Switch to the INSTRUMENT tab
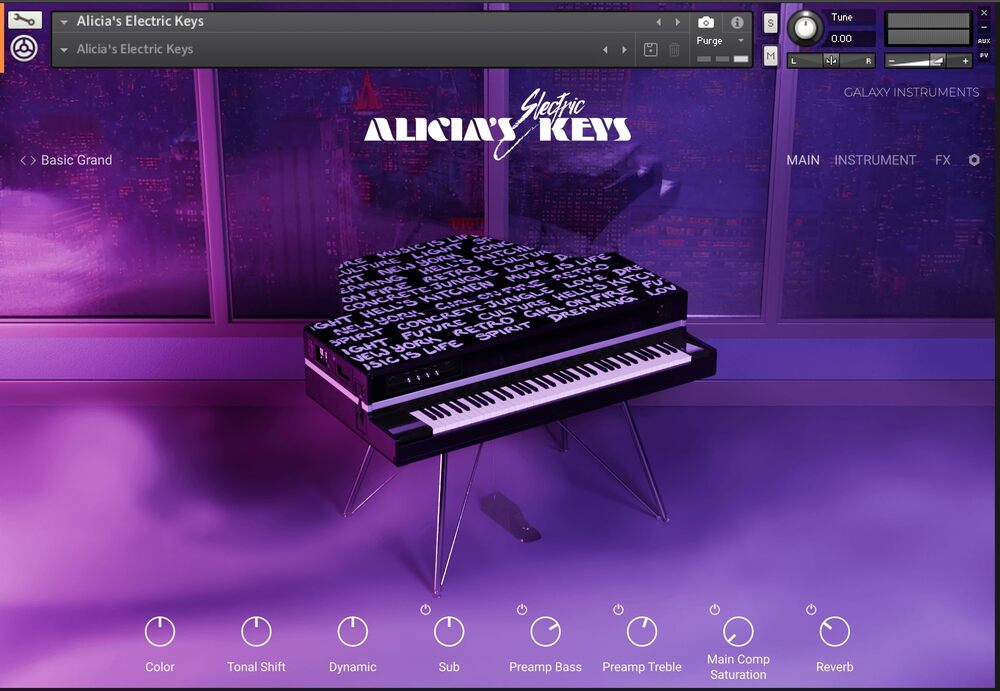Image resolution: width=1000 pixels, height=691 pixels. [x=875, y=160]
